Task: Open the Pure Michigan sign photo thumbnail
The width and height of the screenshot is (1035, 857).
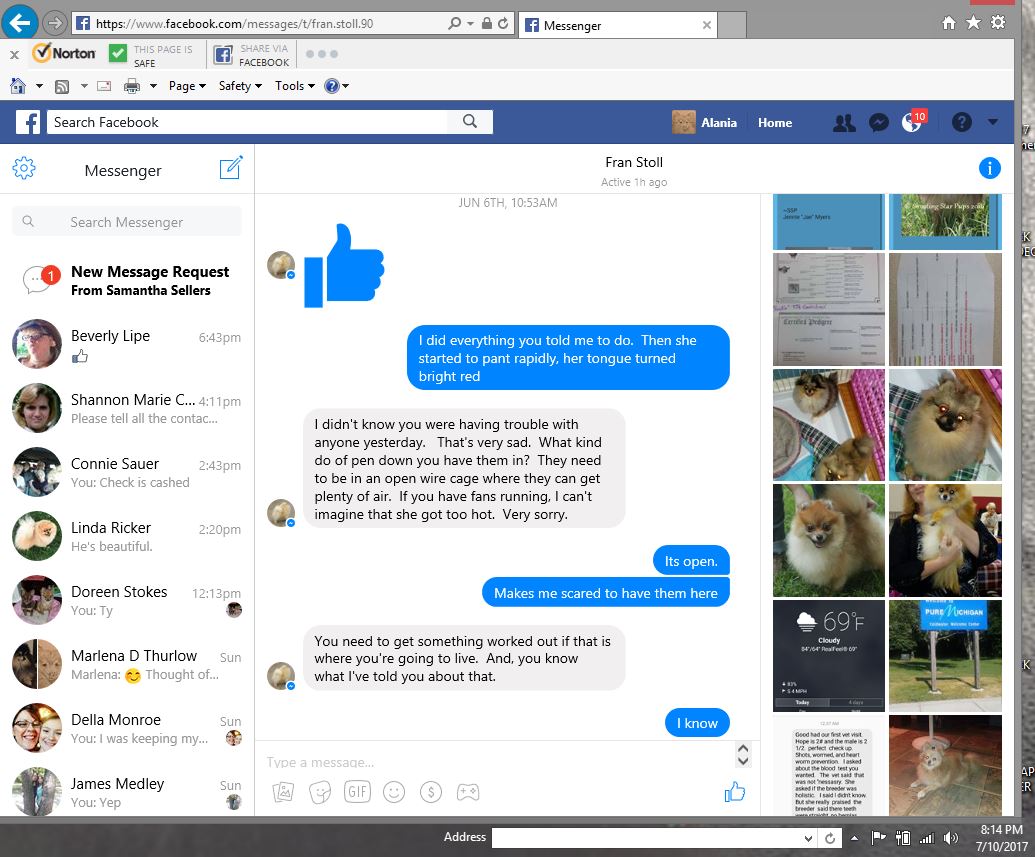Action: pyautogui.click(x=945, y=656)
